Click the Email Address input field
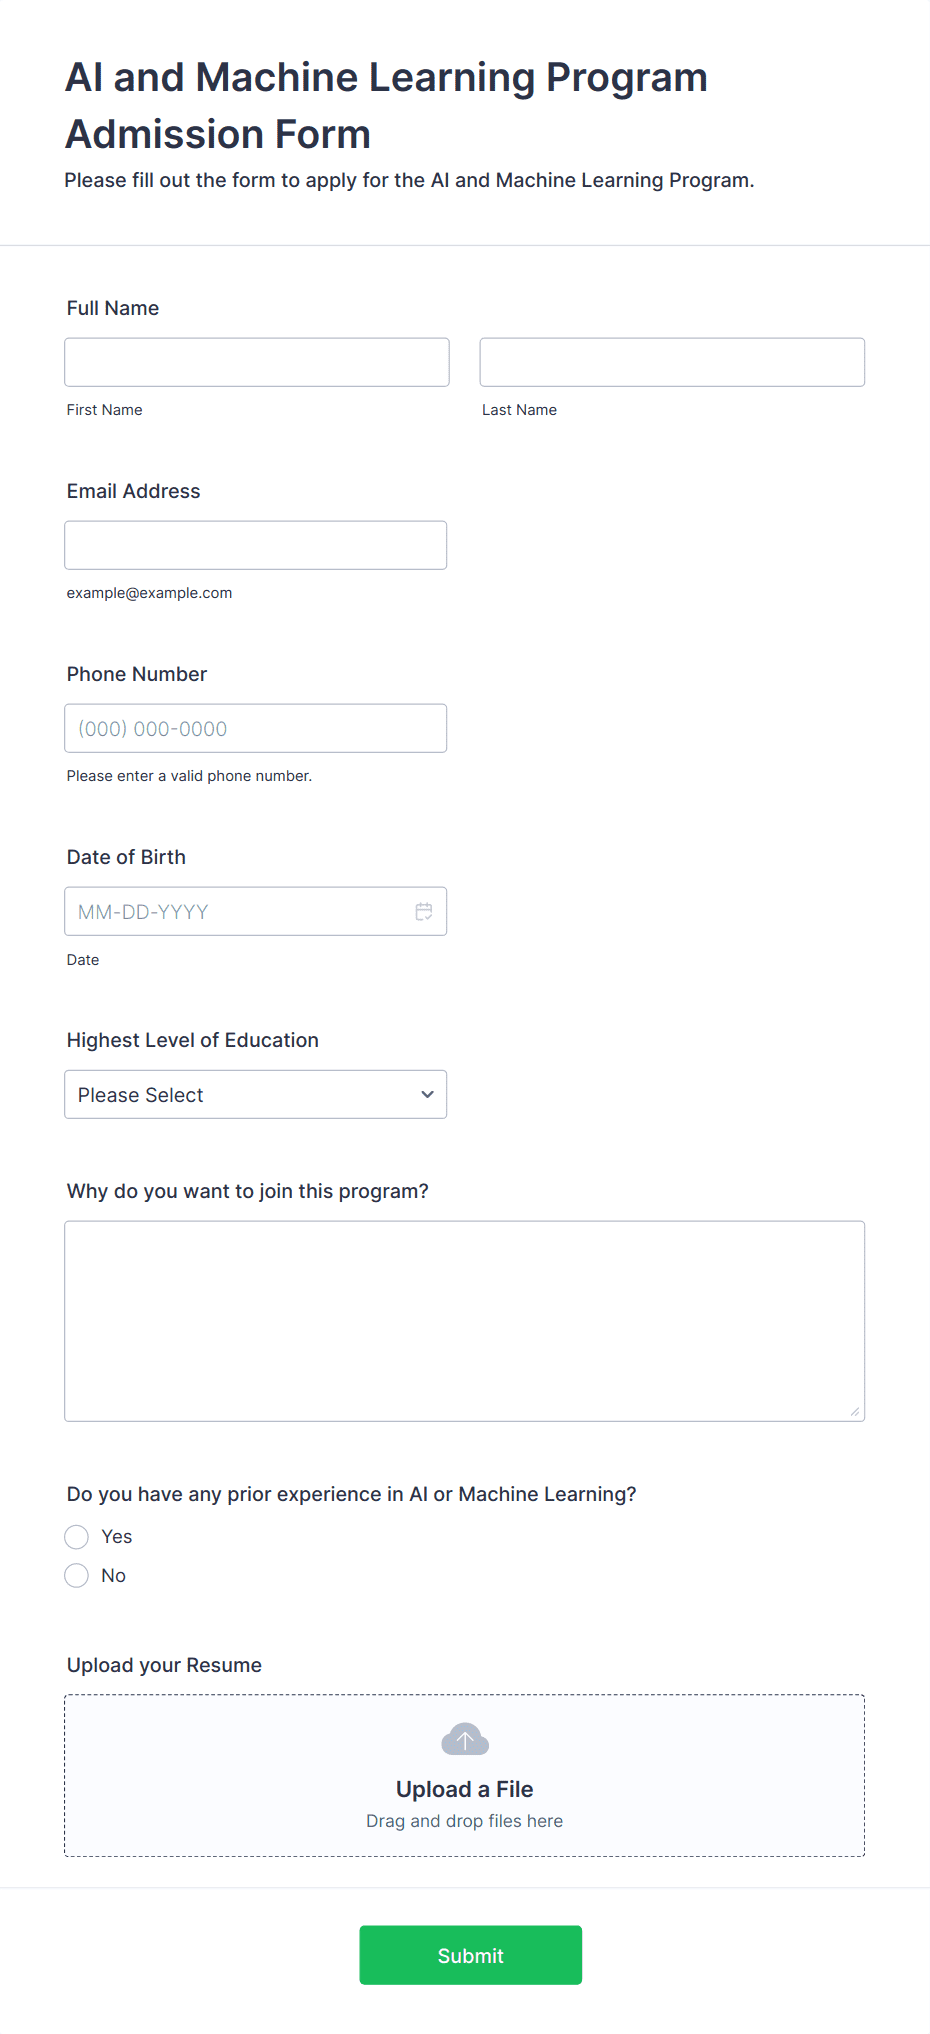This screenshot has height=2034, width=930. pyautogui.click(x=256, y=545)
